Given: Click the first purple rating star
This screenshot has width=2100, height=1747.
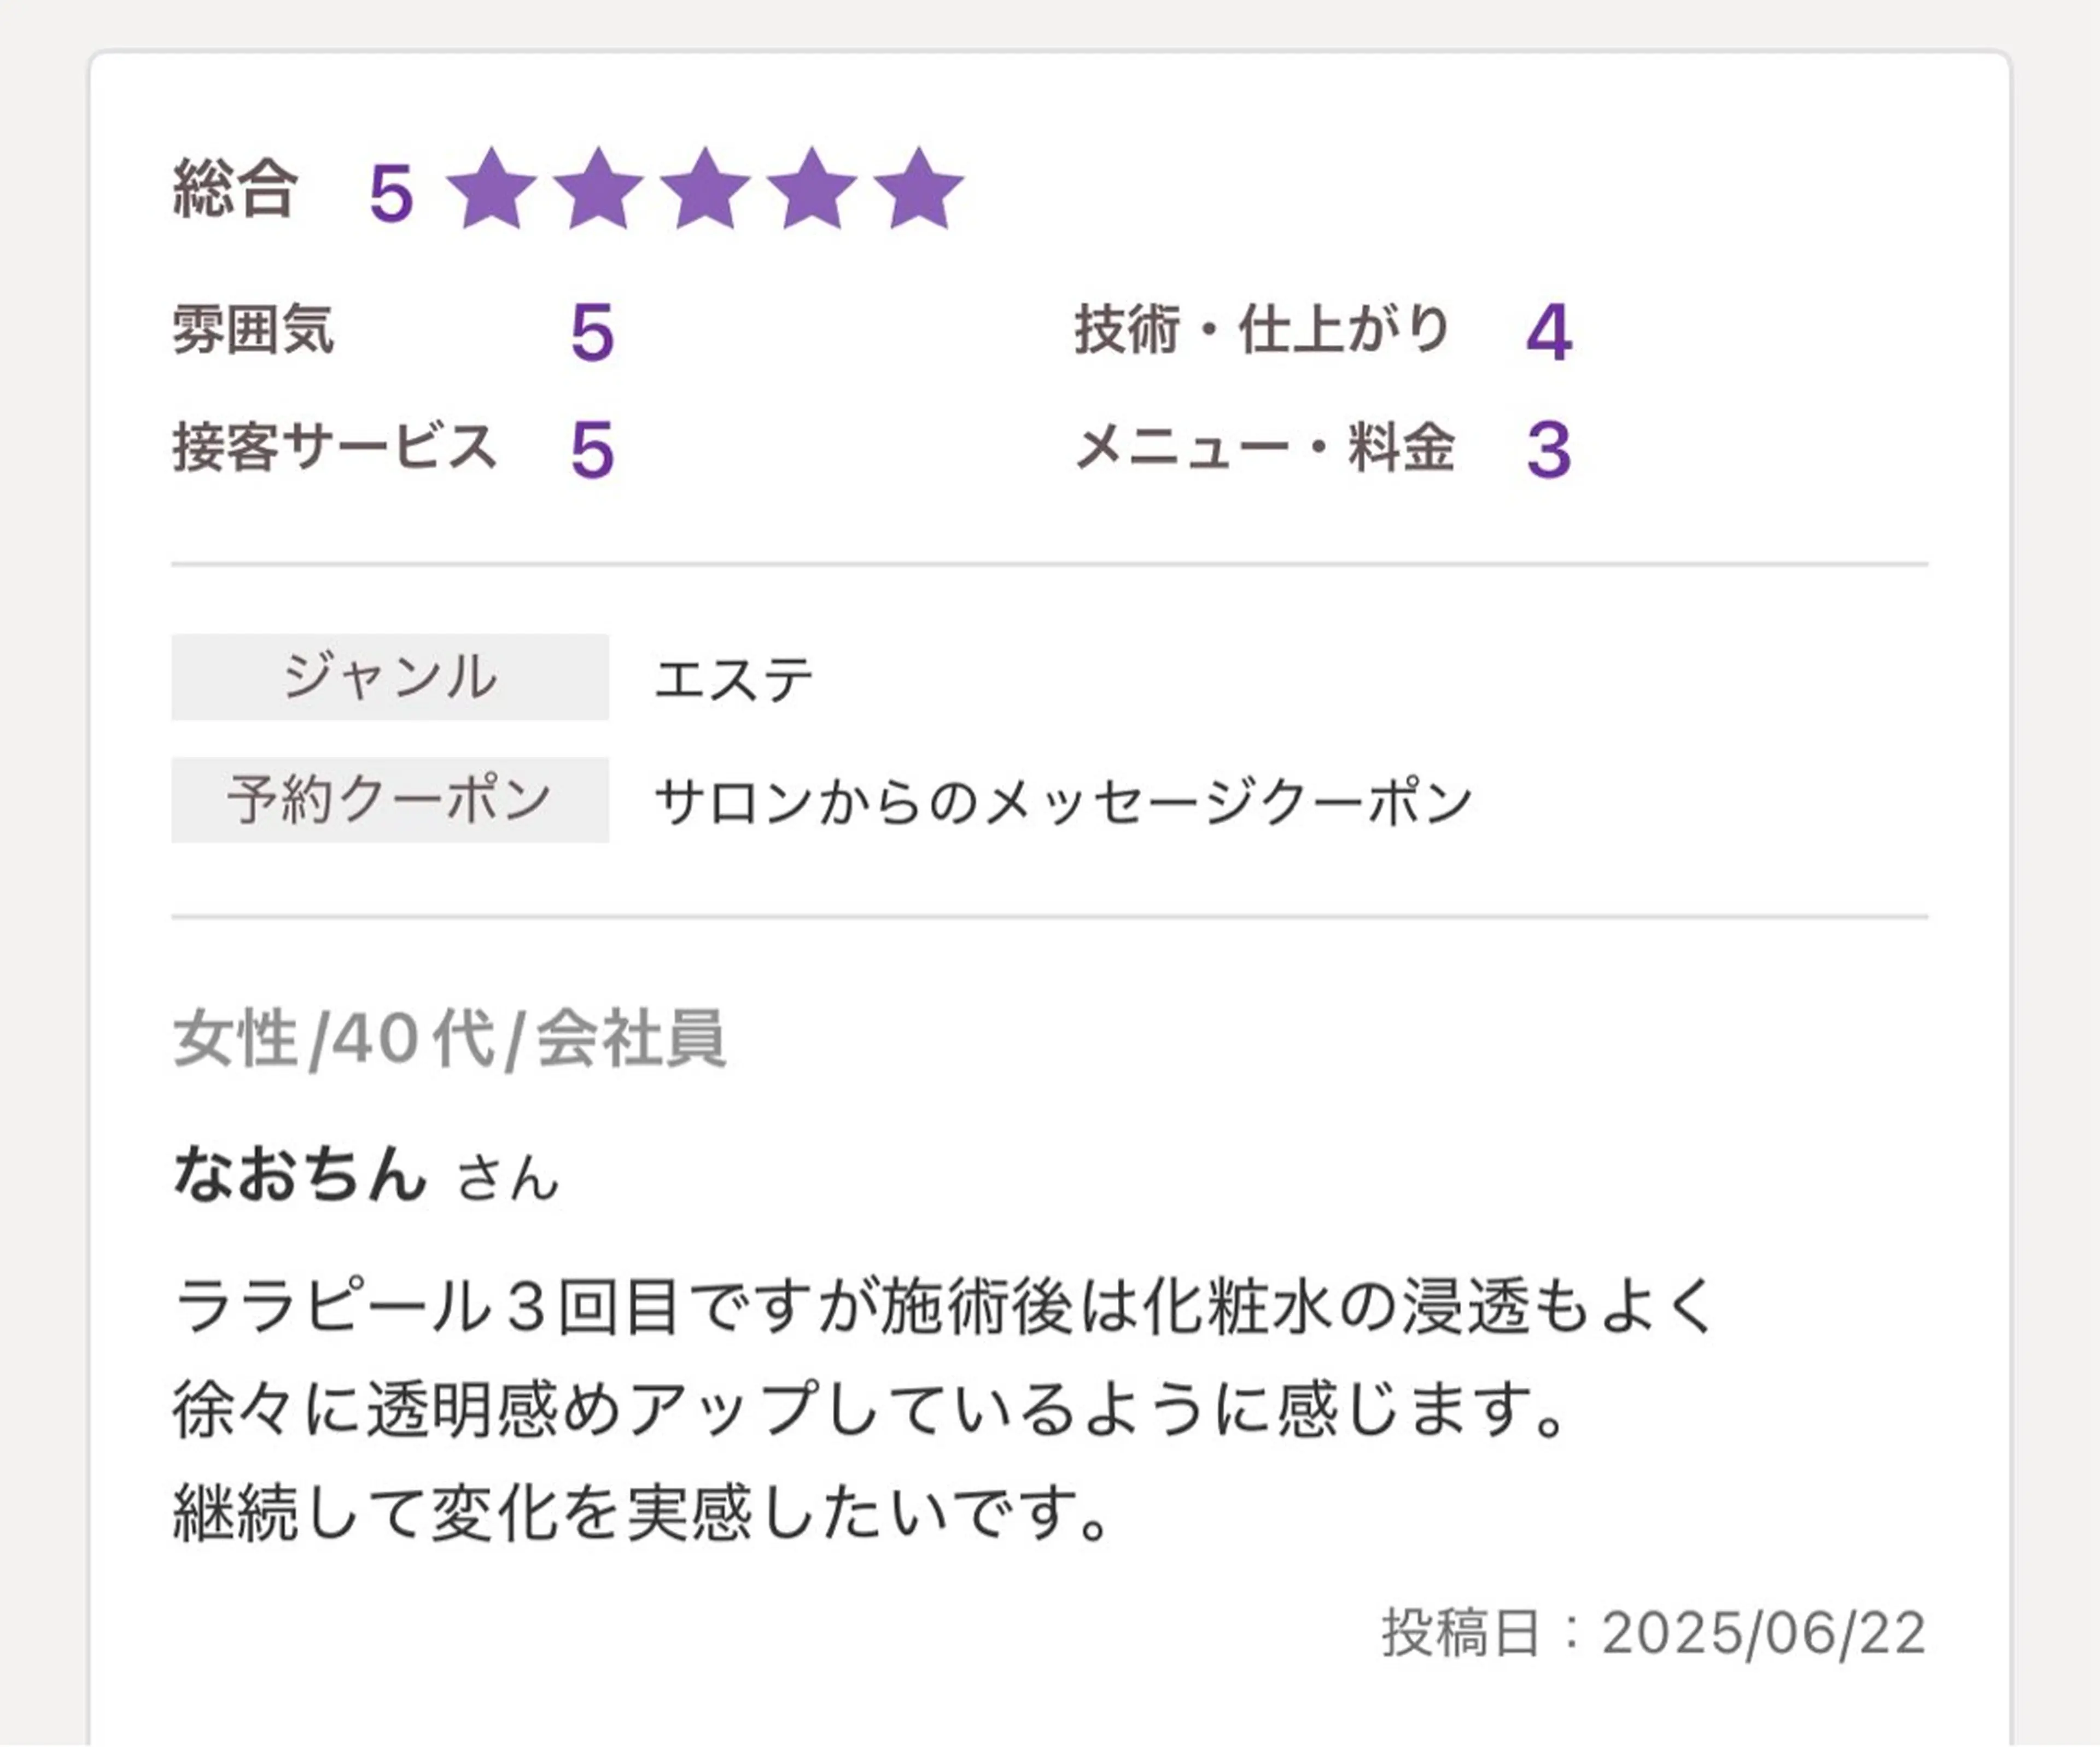Looking at the screenshot, I should point(491,190).
